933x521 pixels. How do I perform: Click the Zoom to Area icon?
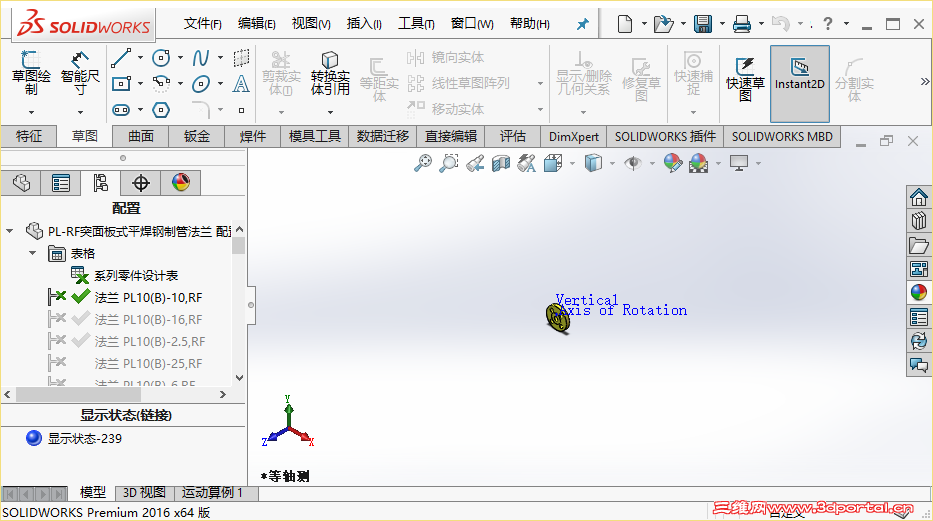(x=449, y=163)
